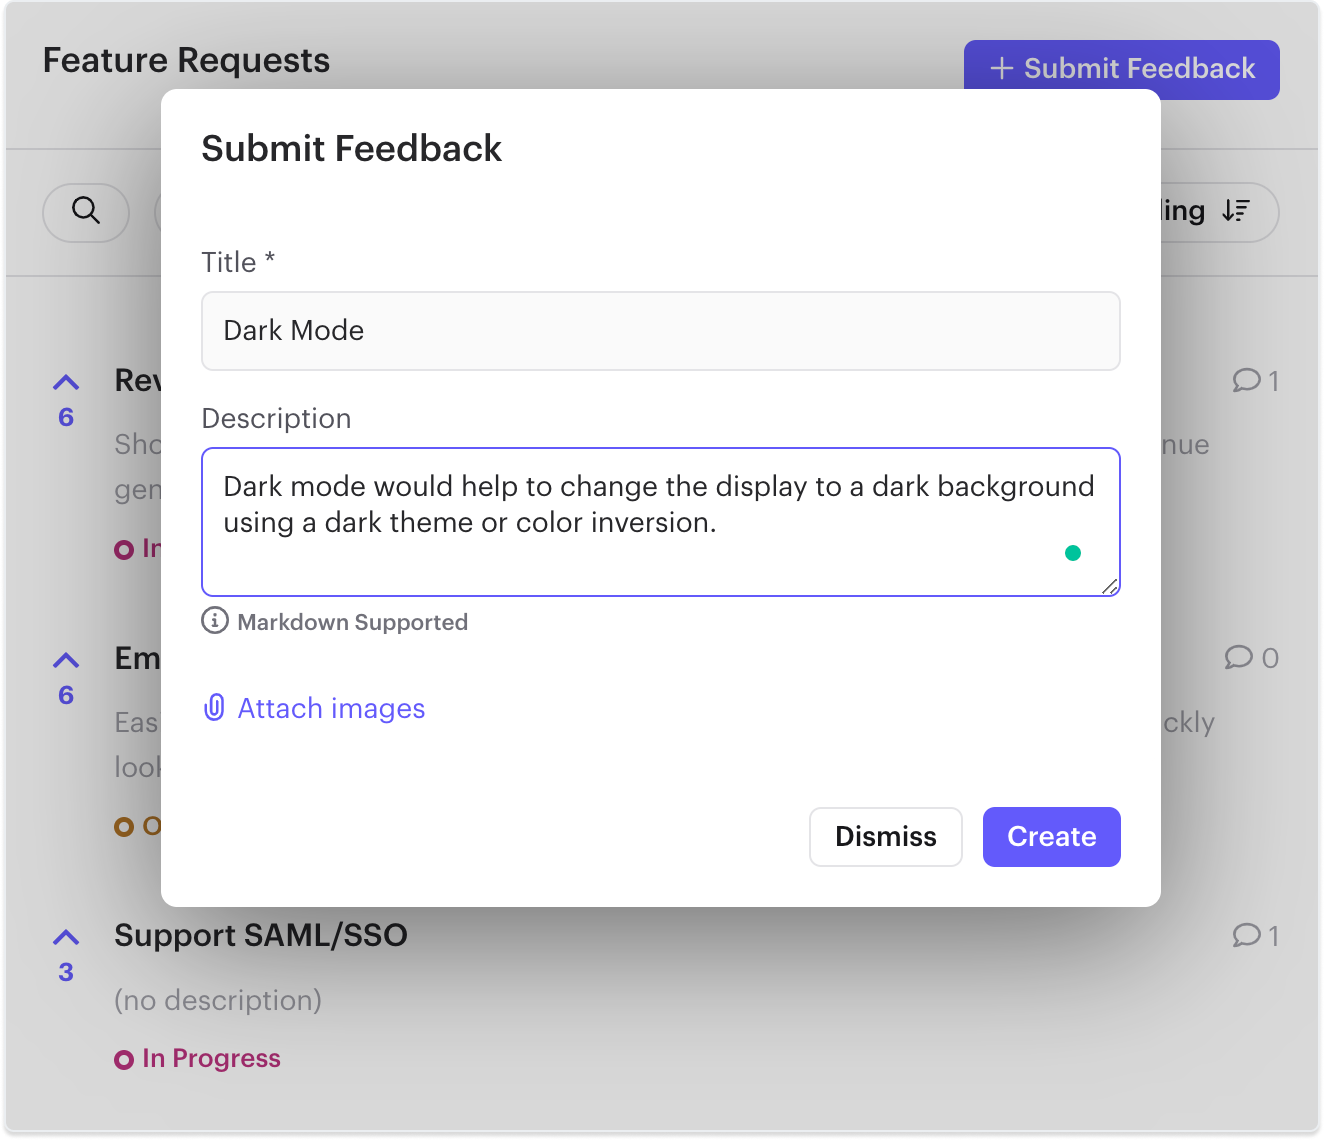The image size is (1324, 1140).
Task: Click inside the Dark Mode title field
Action: click(x=660, y=331)
